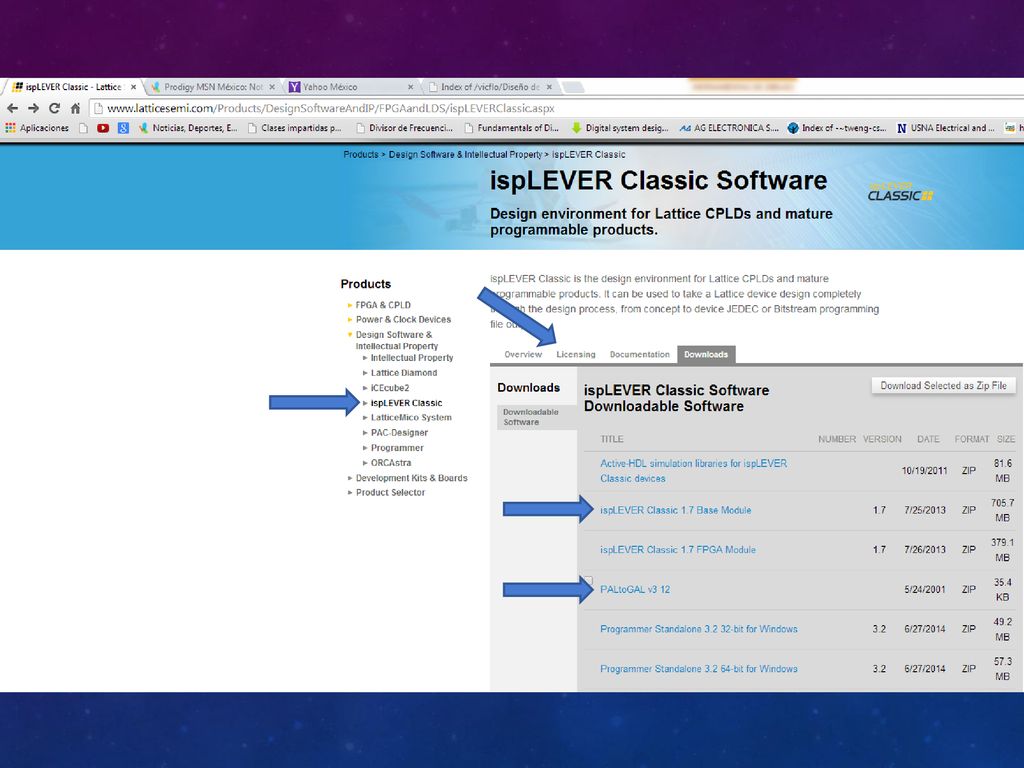Click the 7/25/2013 date cell
The image size is (1024, 768).
[925, 510]
